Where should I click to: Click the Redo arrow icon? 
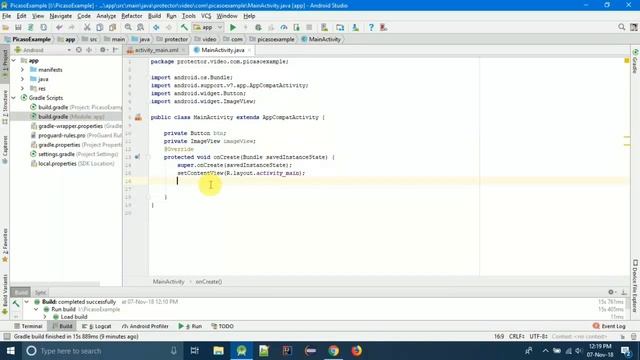pos(71,27)
